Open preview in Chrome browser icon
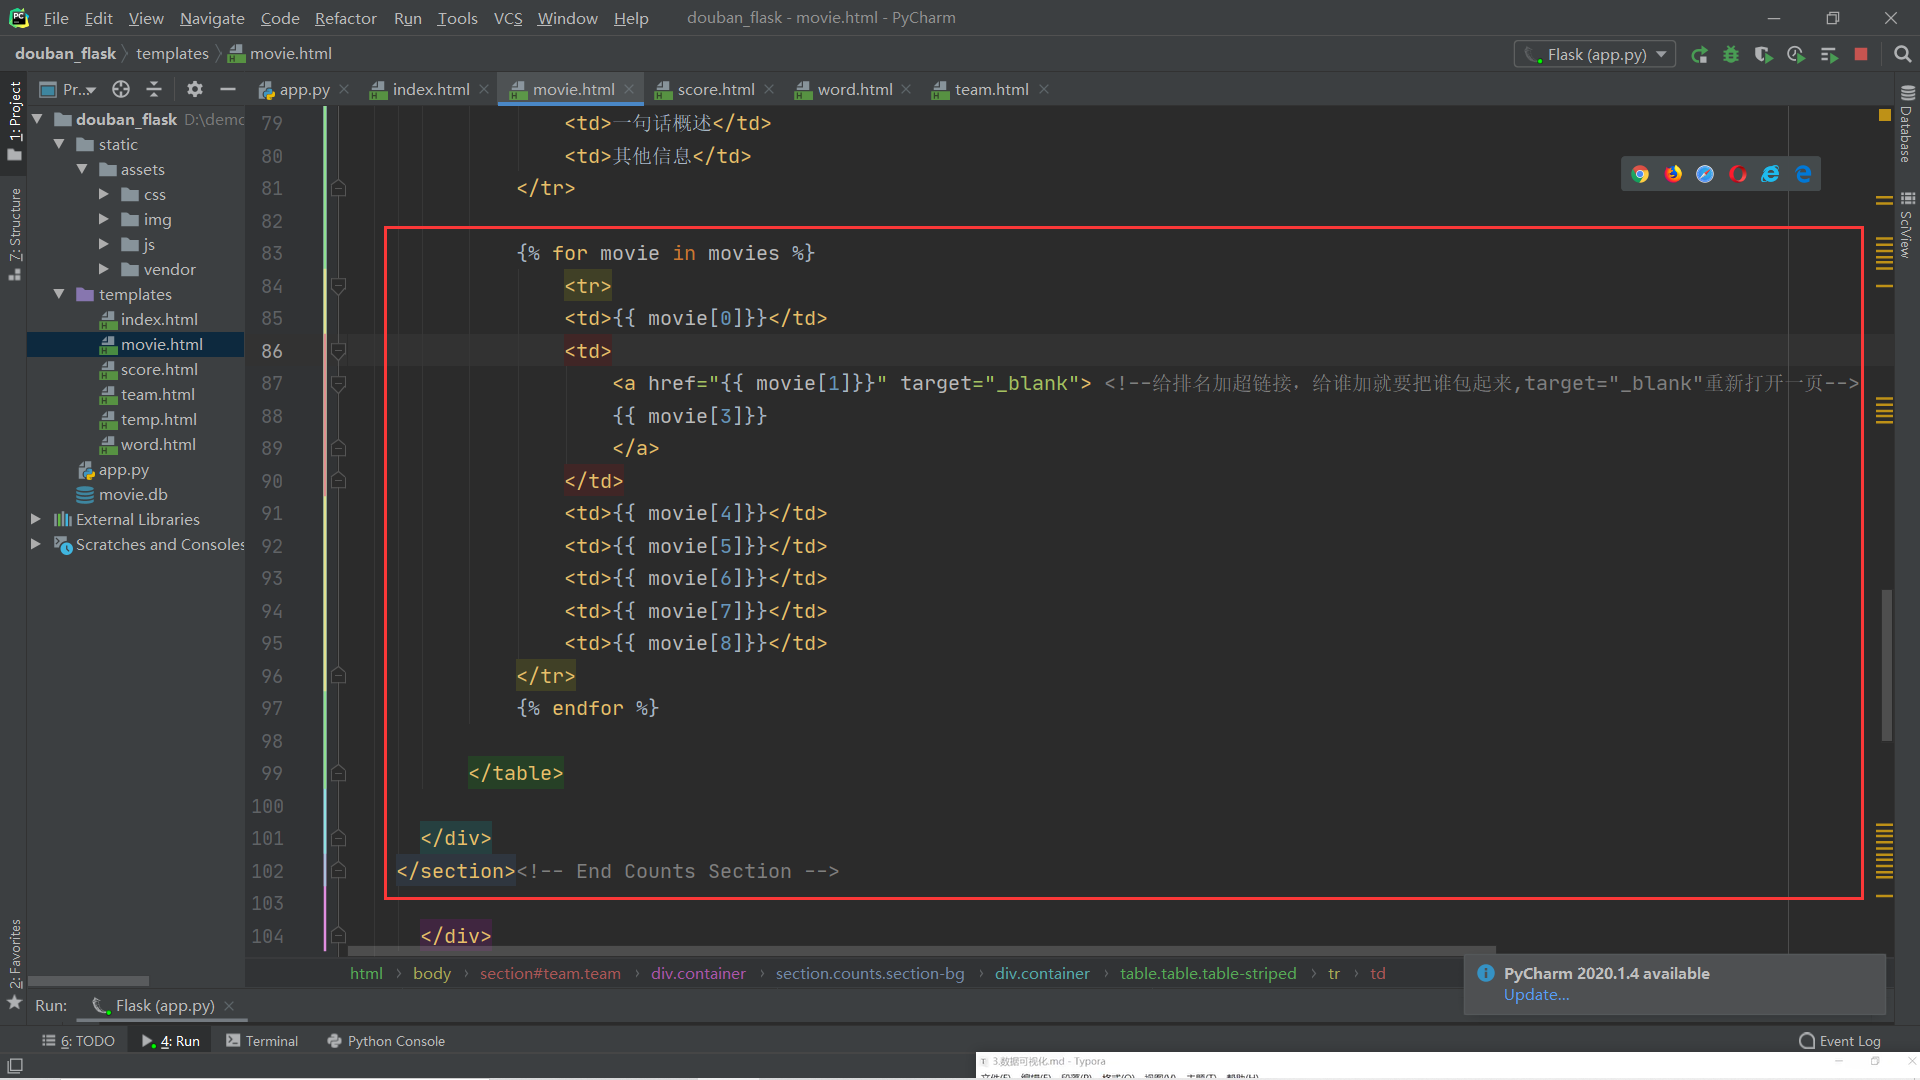1920x1080 pixels. 1640,174
